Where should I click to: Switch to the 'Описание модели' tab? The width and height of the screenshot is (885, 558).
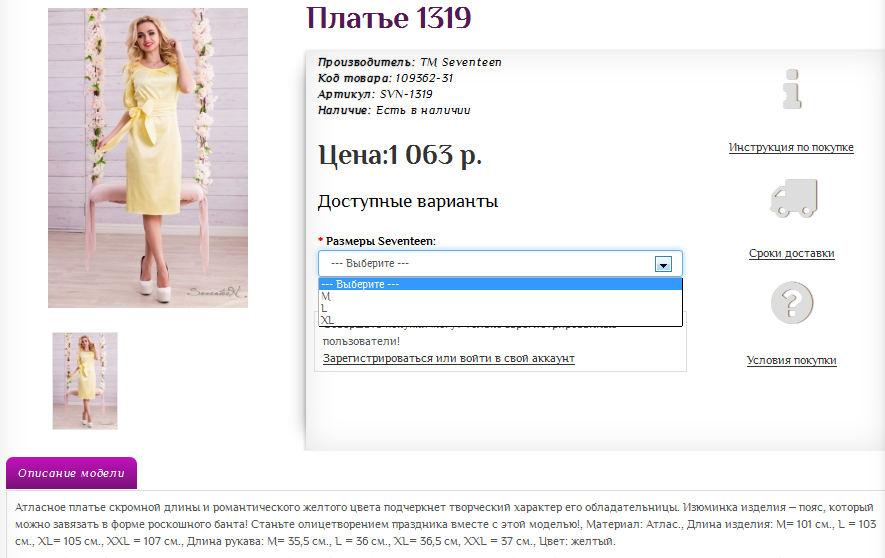tap(71, 474)
